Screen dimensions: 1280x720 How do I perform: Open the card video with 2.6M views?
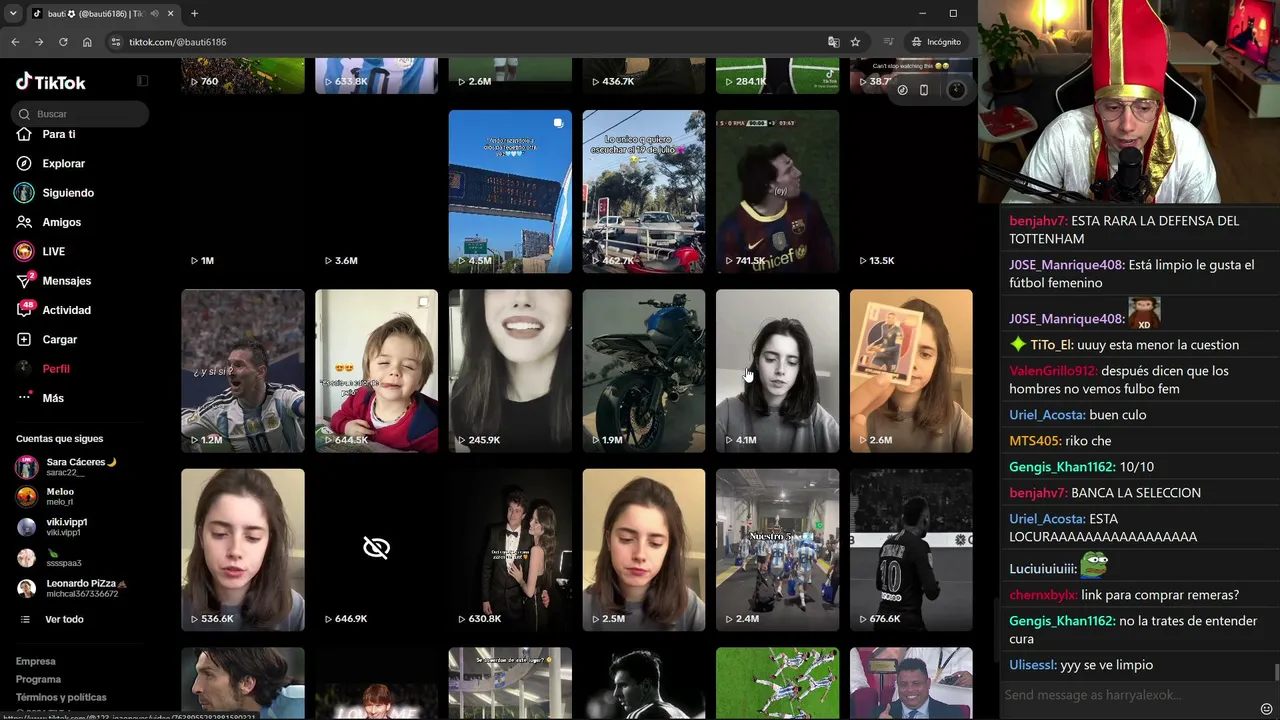(911, 371)
